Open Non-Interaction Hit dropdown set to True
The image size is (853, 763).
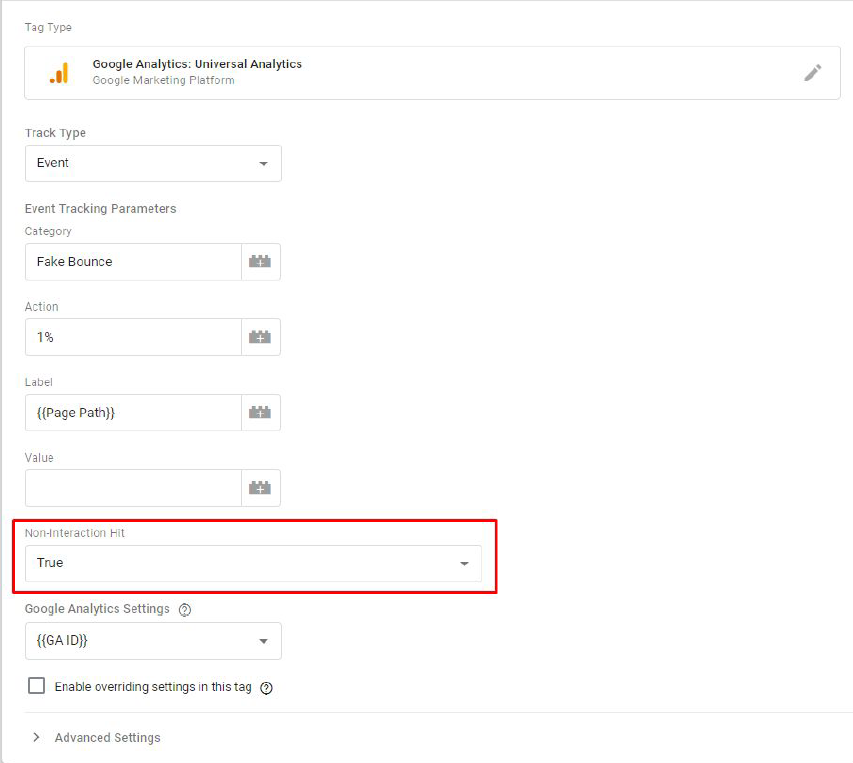pos(253,563)
